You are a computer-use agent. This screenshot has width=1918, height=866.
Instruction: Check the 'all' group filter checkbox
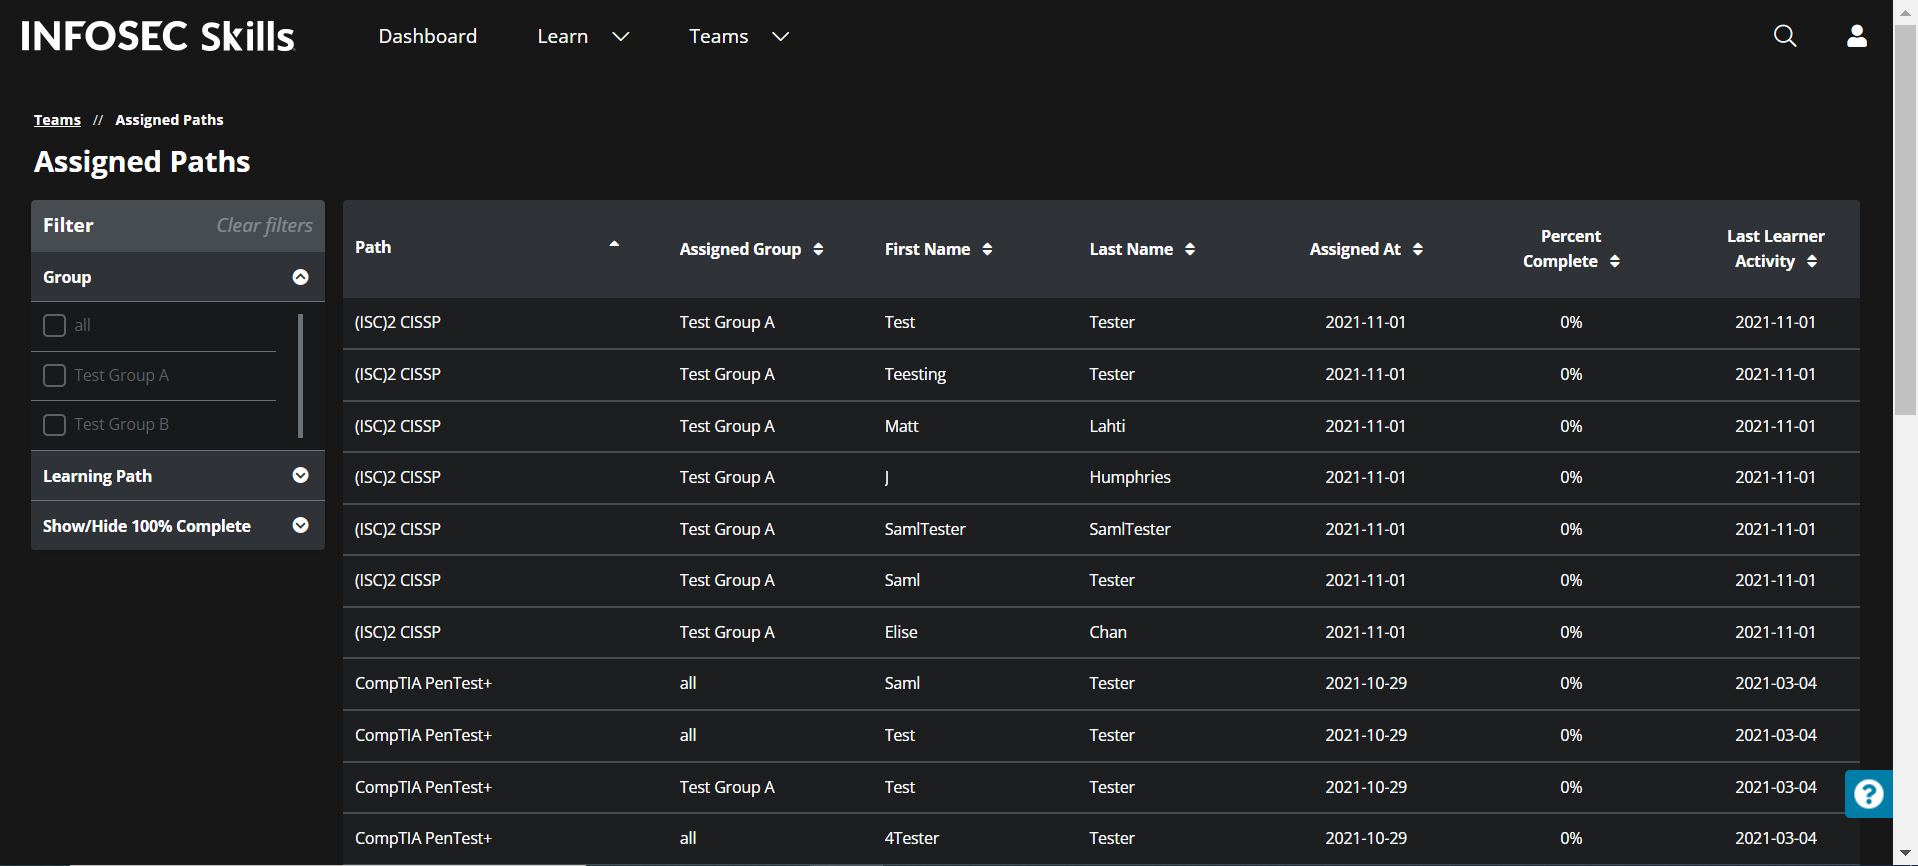pos(55,325)
